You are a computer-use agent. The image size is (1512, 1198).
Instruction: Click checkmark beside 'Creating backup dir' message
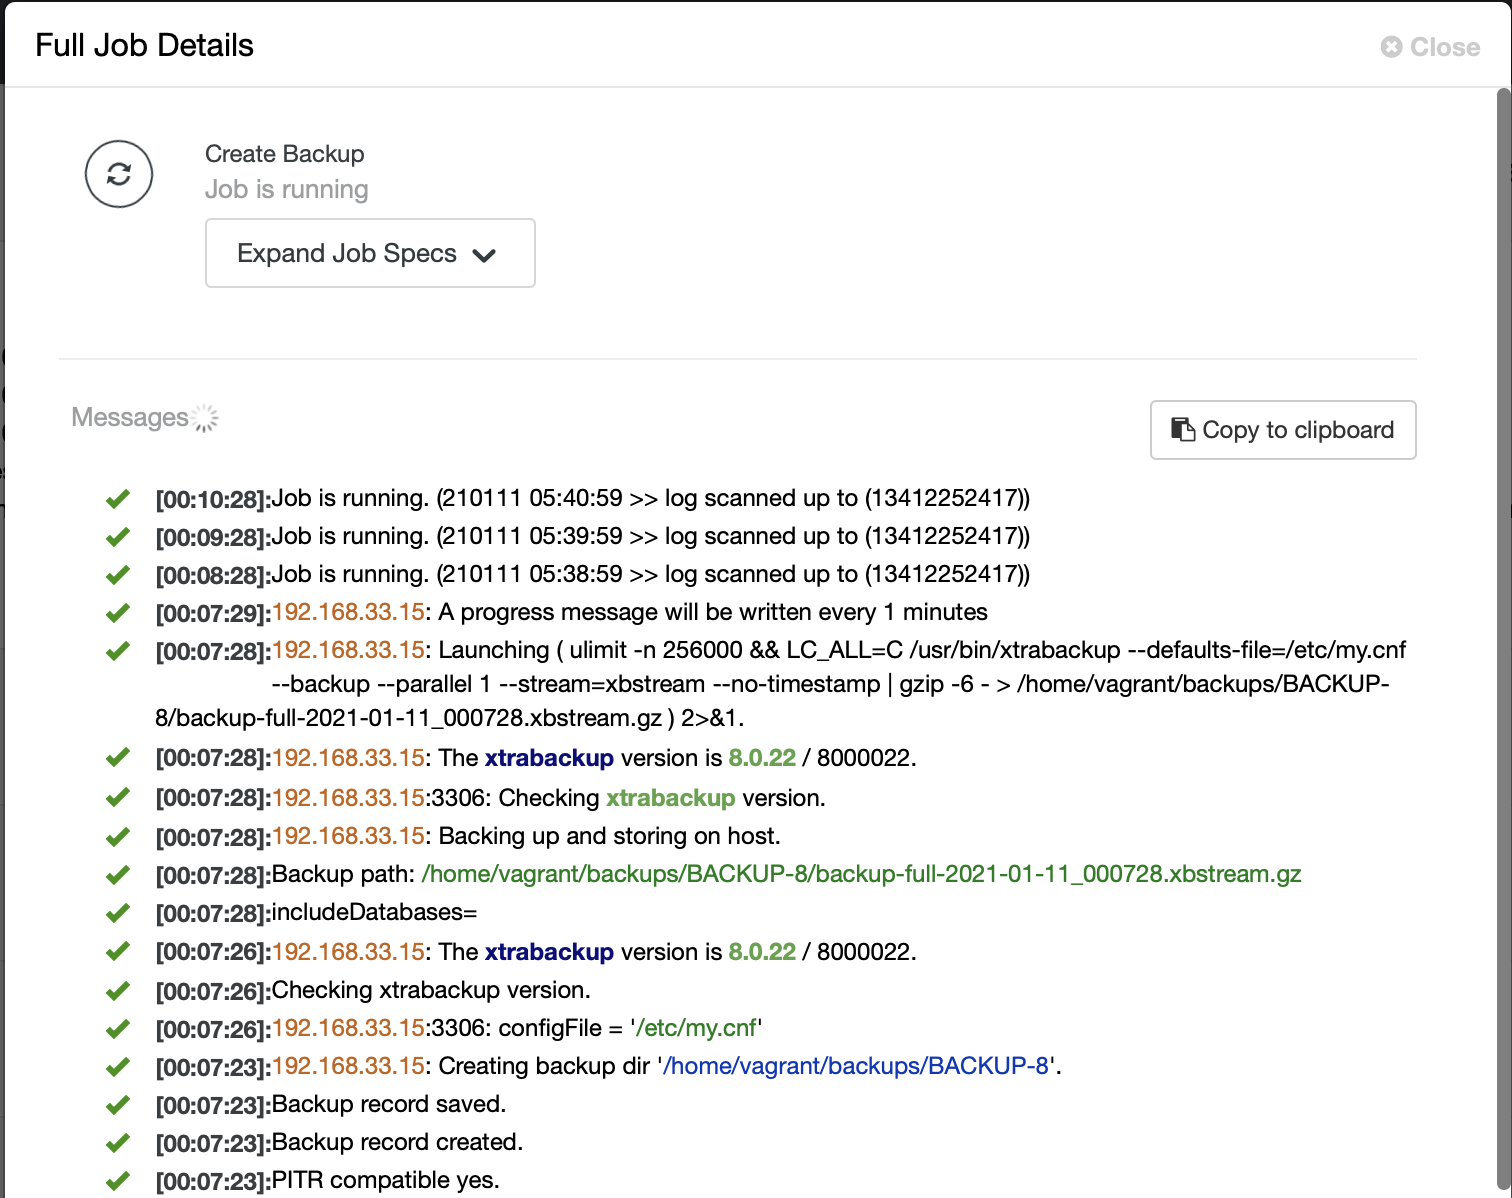tap(118, 1066)
